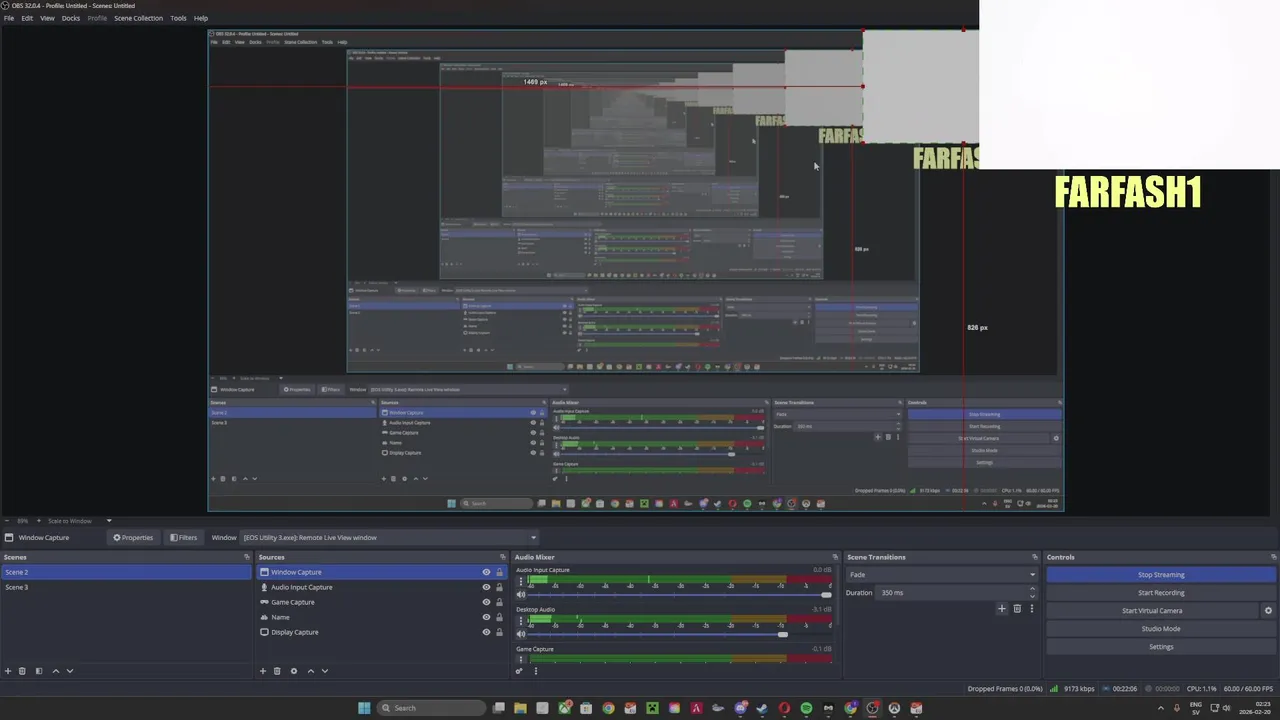
Task: Move scene down with arrow icon
Action: pos(70,671)
